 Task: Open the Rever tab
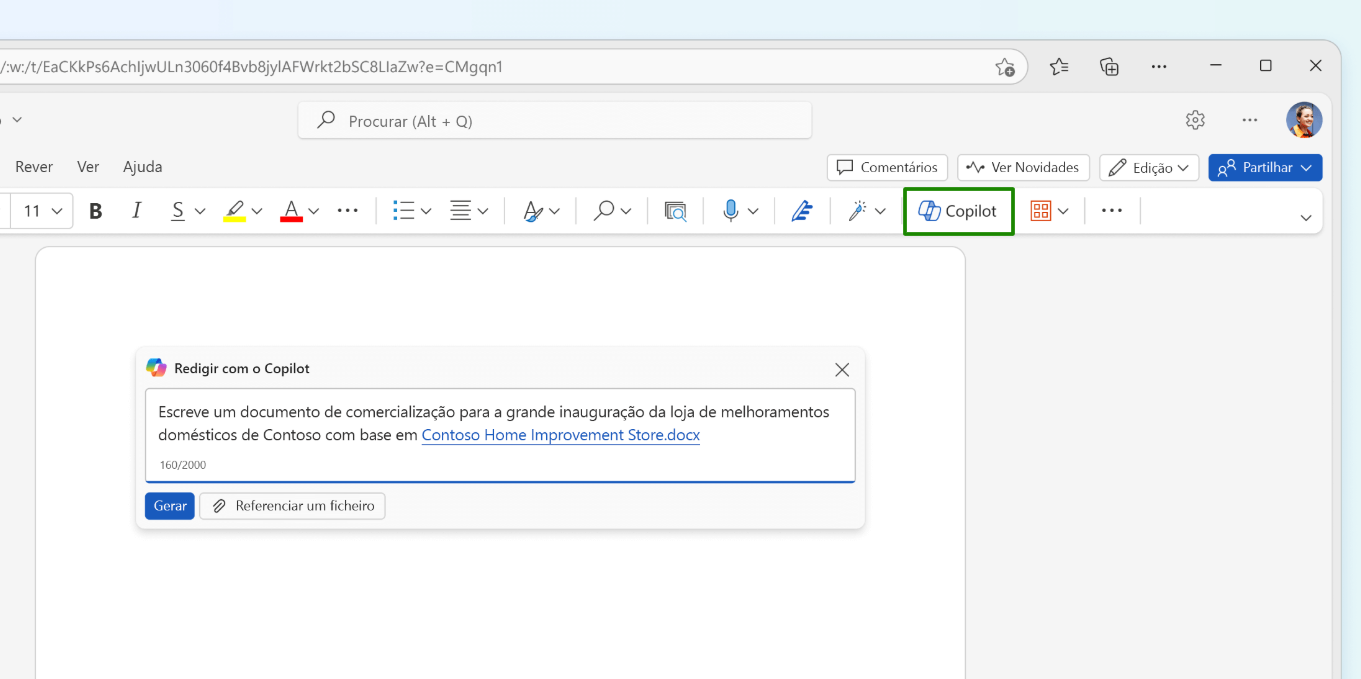[34, 167]
